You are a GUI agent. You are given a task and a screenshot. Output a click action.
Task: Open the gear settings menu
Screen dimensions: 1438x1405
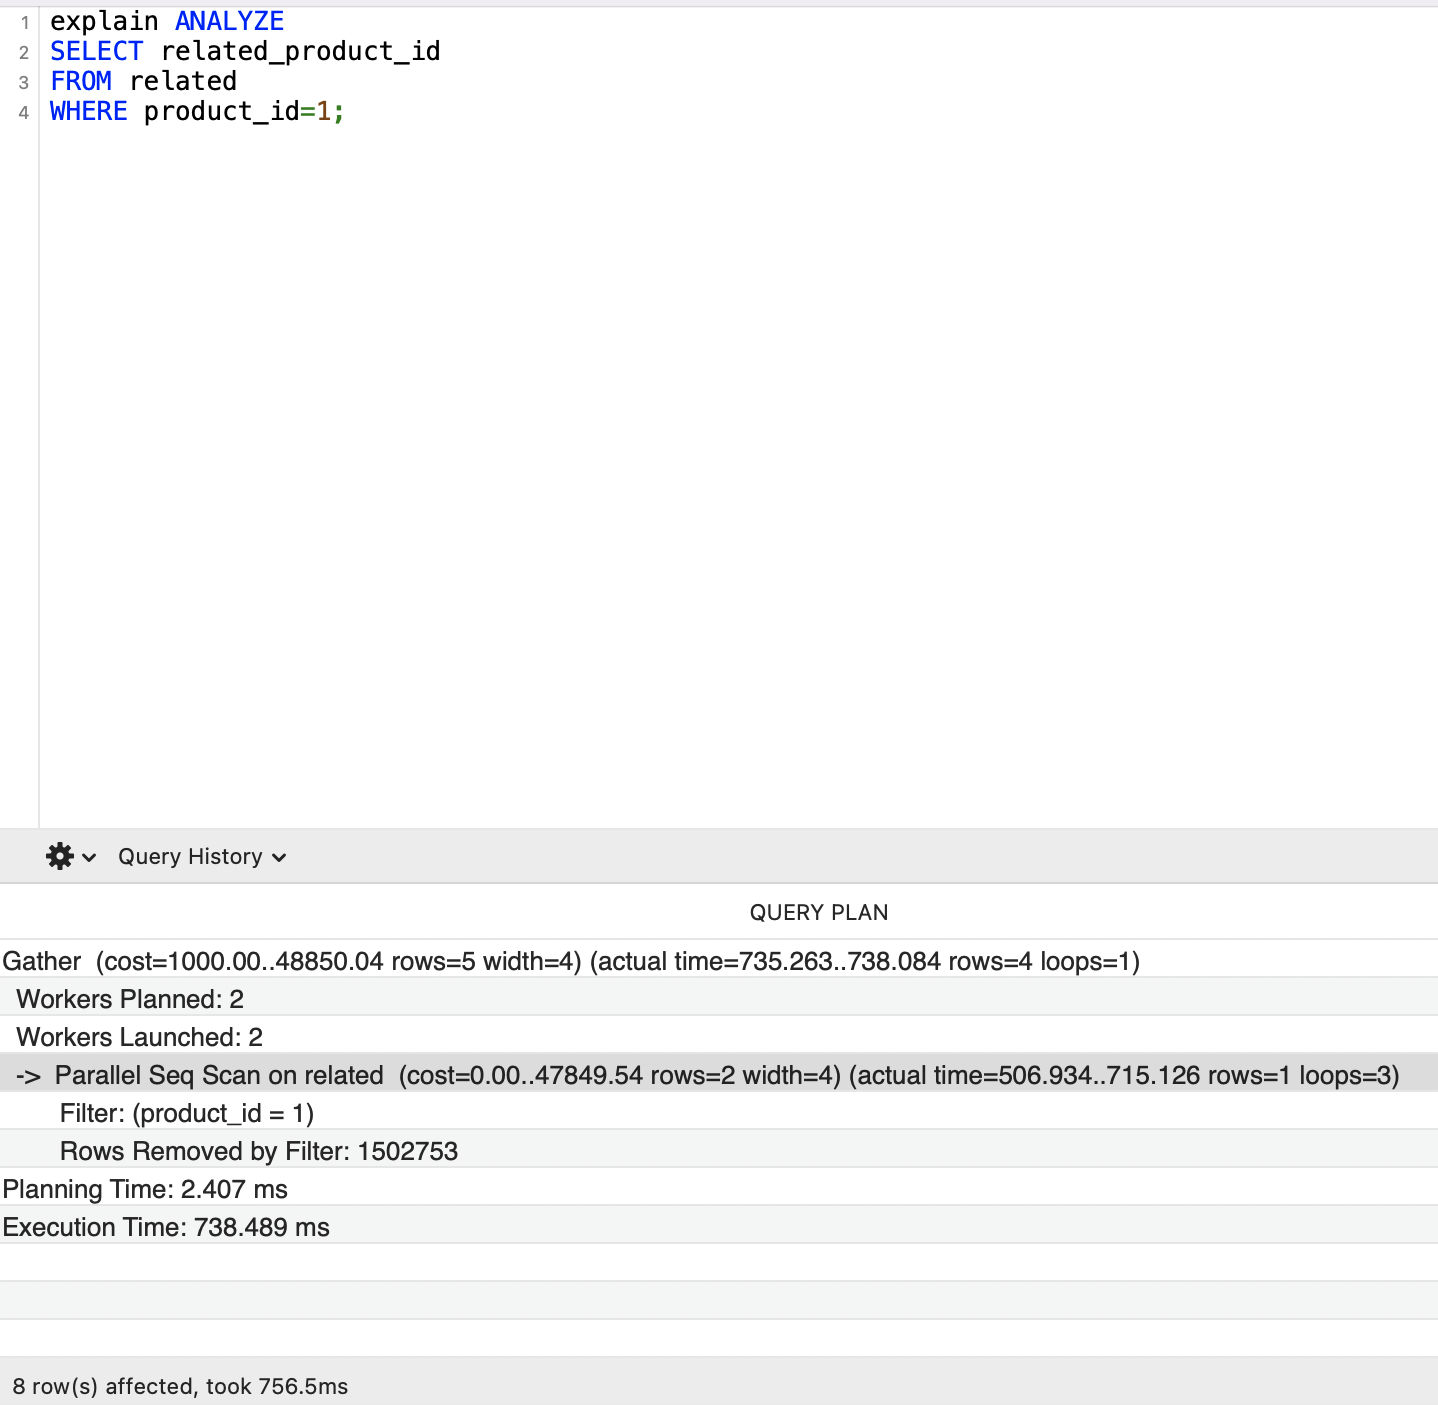[60, 857]
